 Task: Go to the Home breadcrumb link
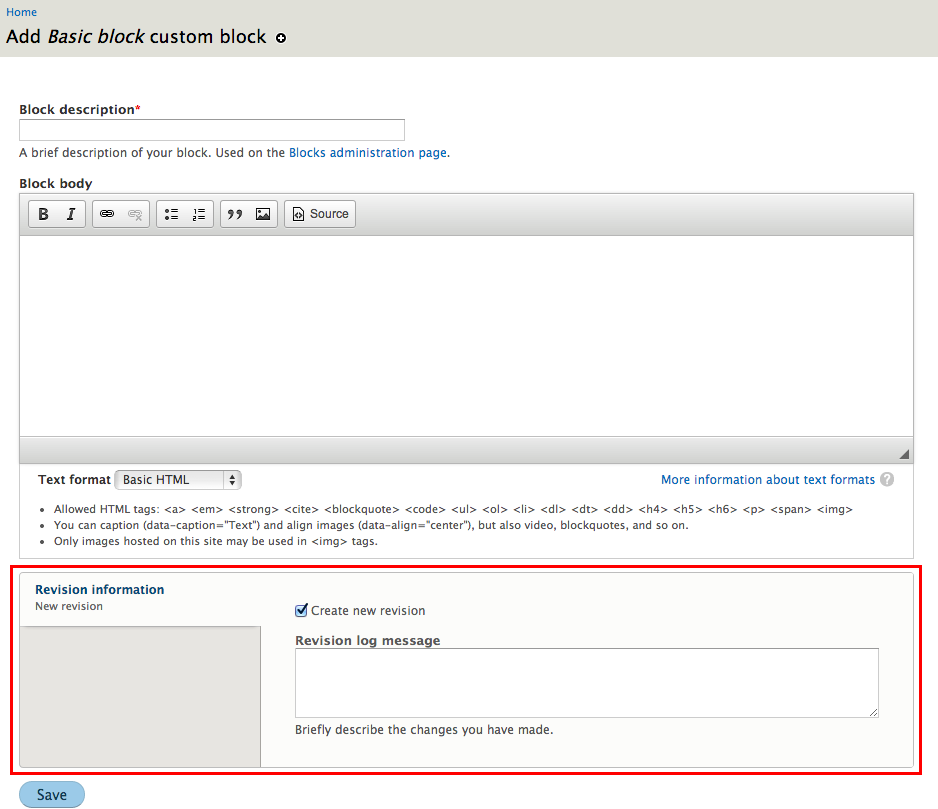click(22, 12)
